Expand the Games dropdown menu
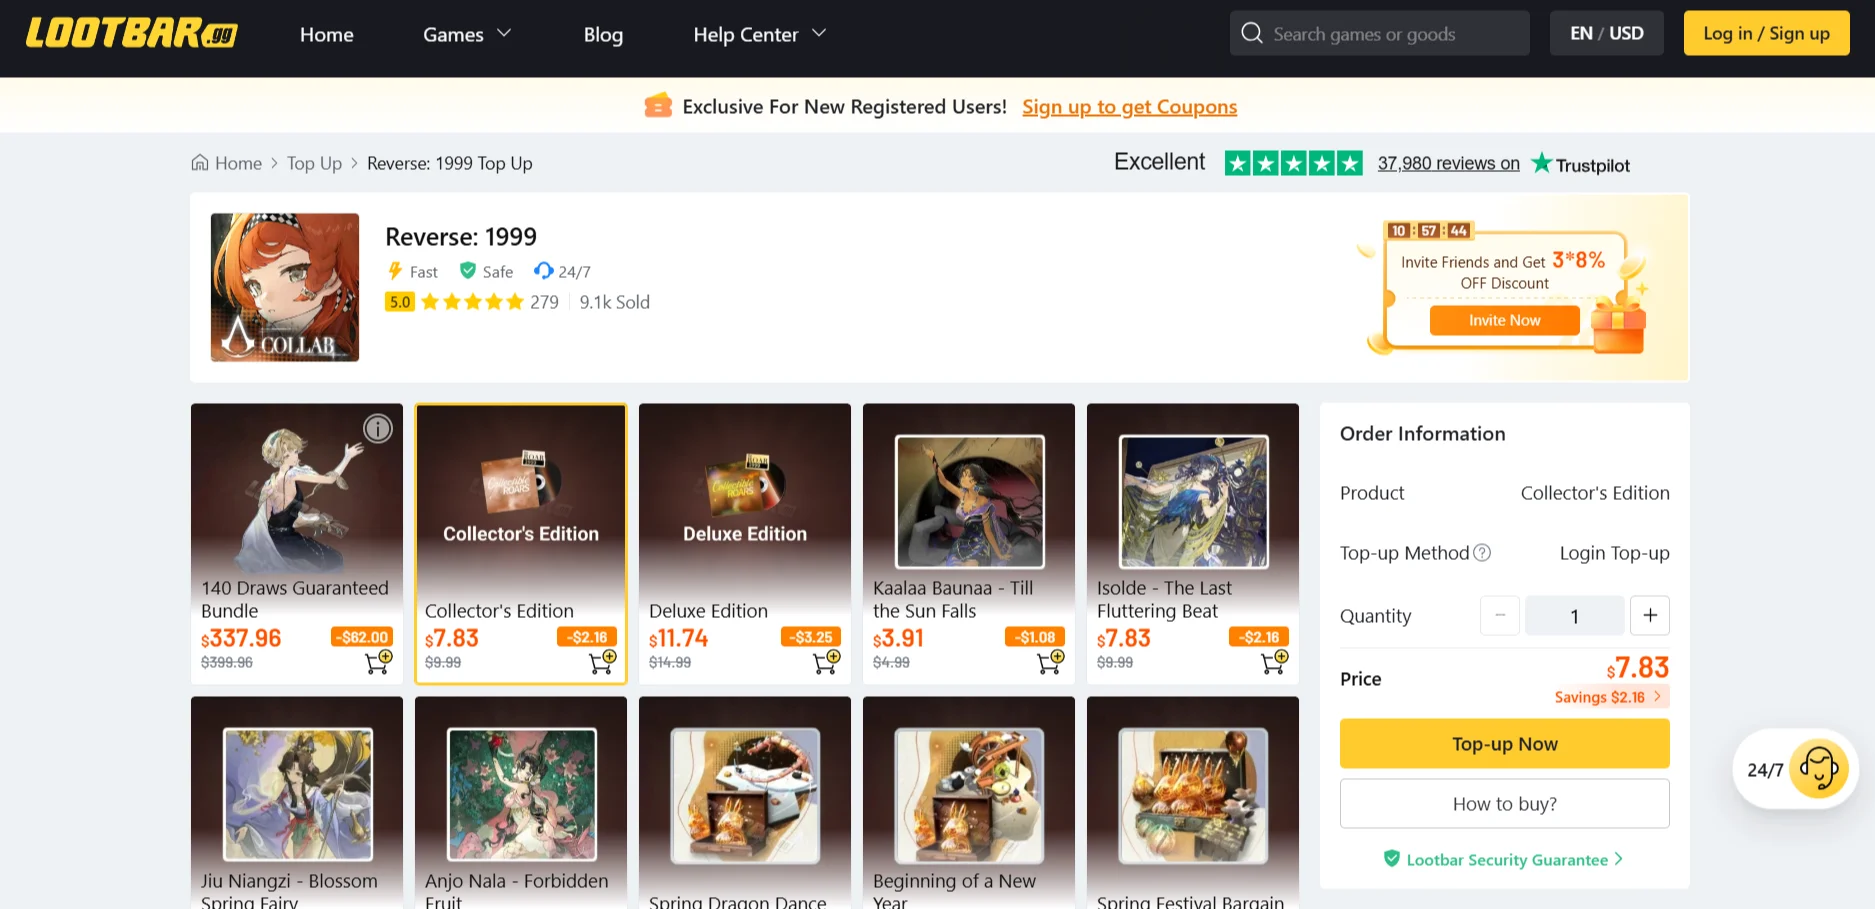 click(466, 34)
